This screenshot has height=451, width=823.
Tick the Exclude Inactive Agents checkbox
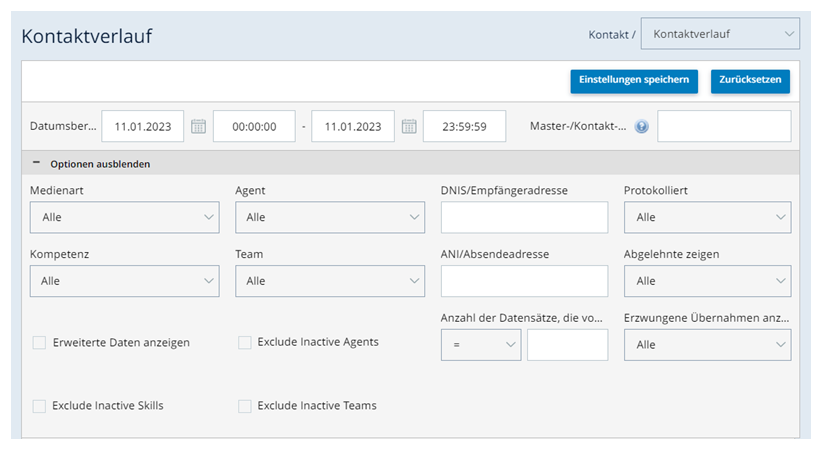(245, 342)
